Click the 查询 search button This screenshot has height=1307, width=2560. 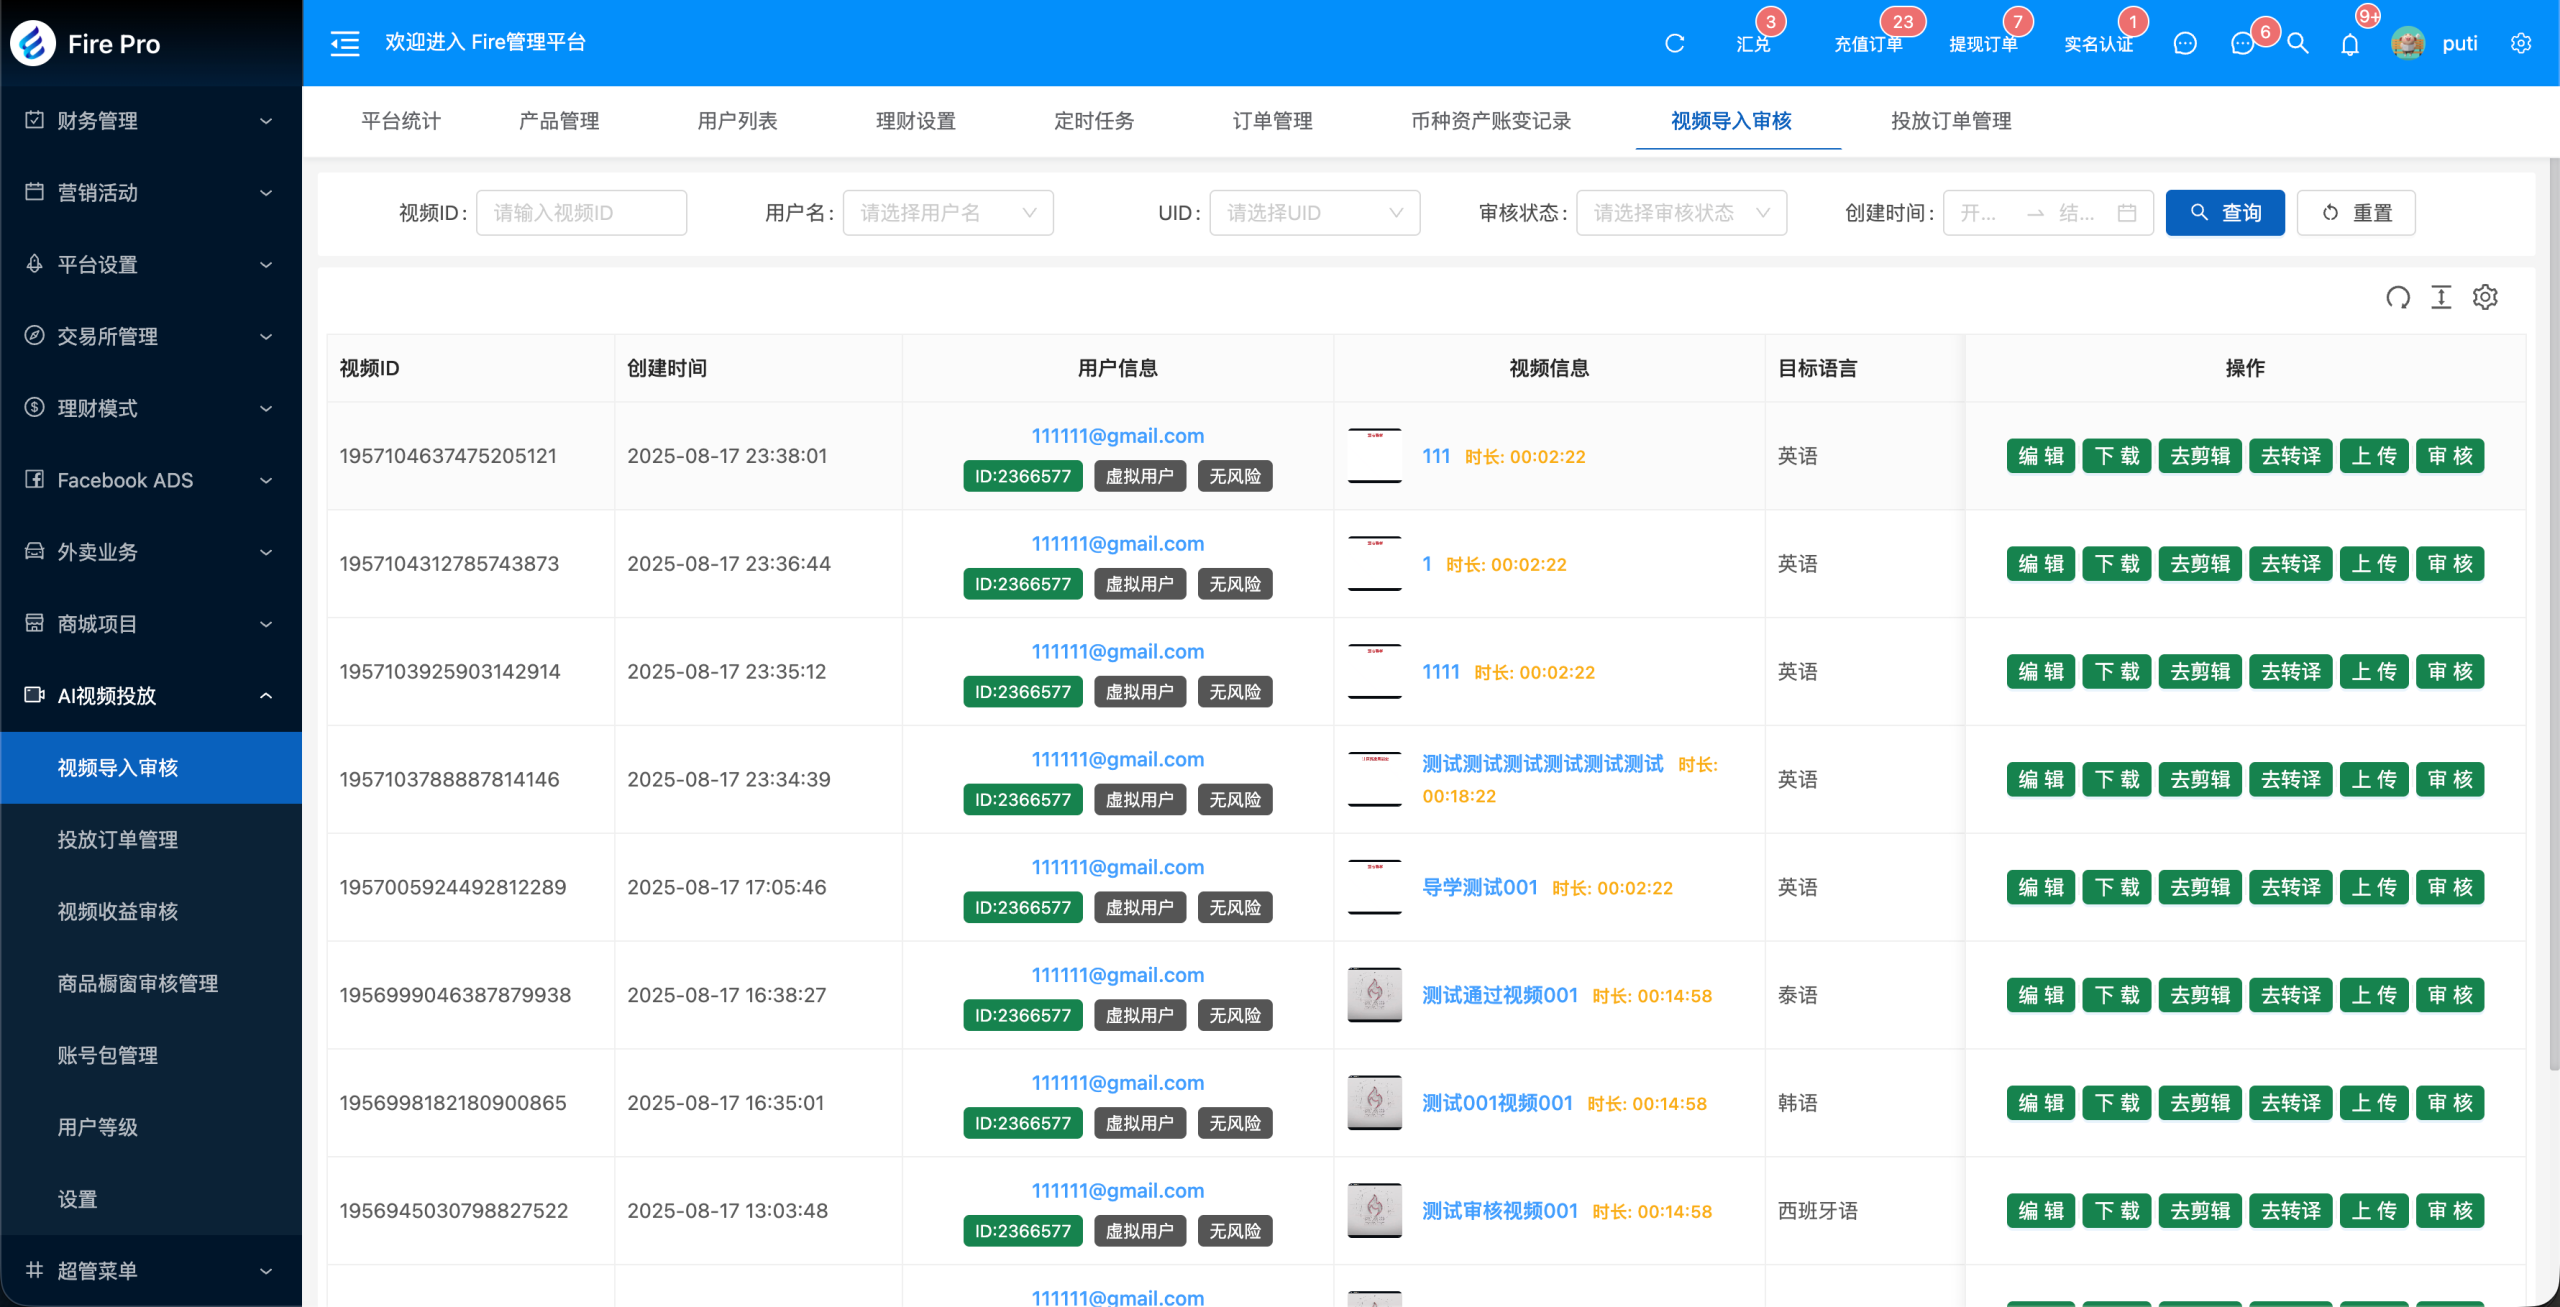2224,213
